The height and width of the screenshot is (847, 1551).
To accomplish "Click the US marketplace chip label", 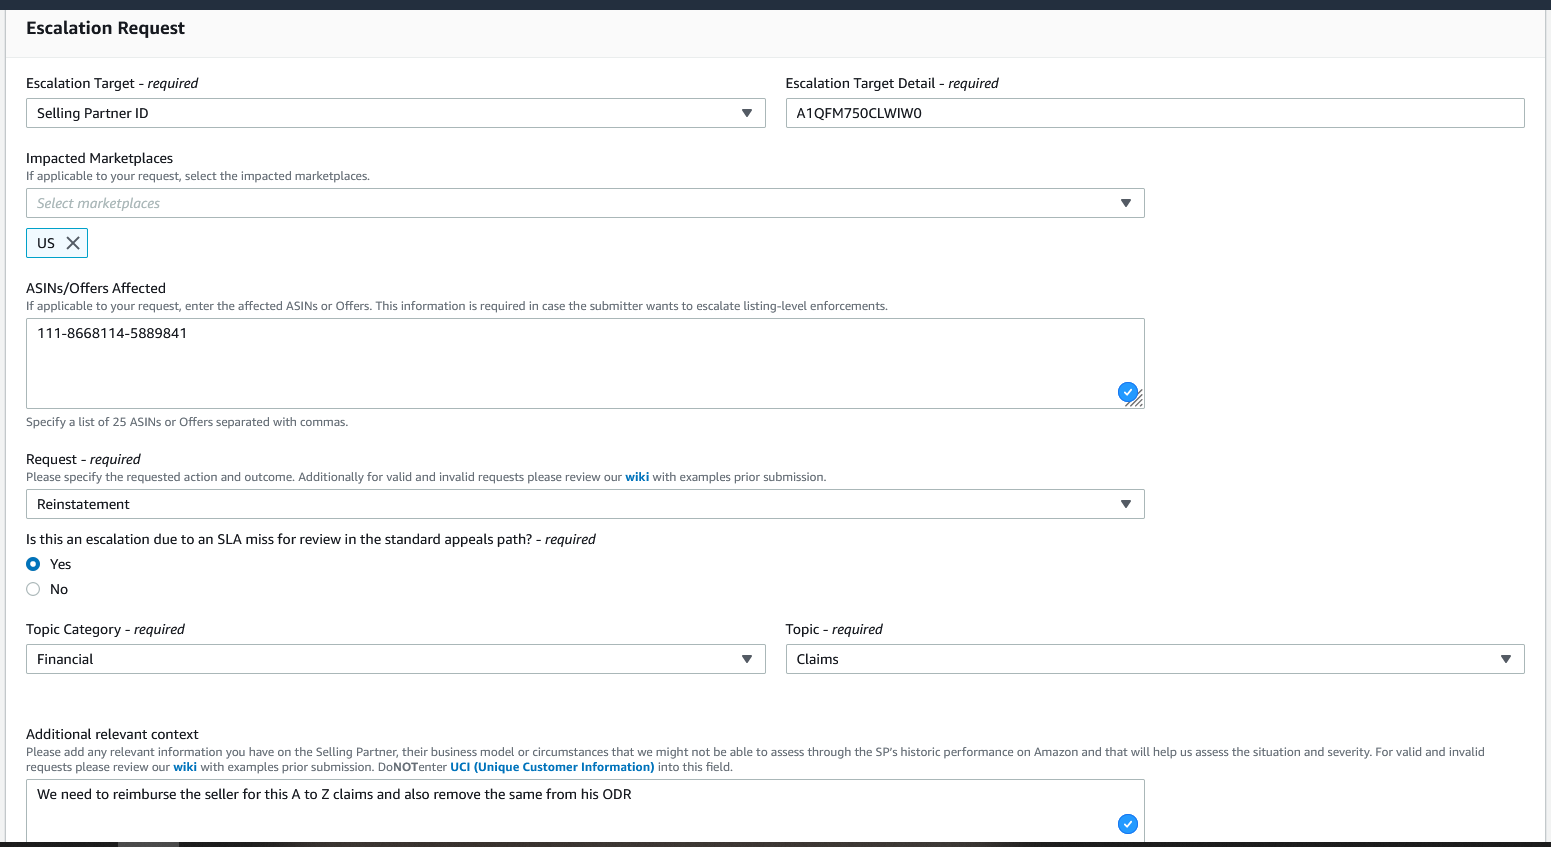I will click(x=46, y=243).
